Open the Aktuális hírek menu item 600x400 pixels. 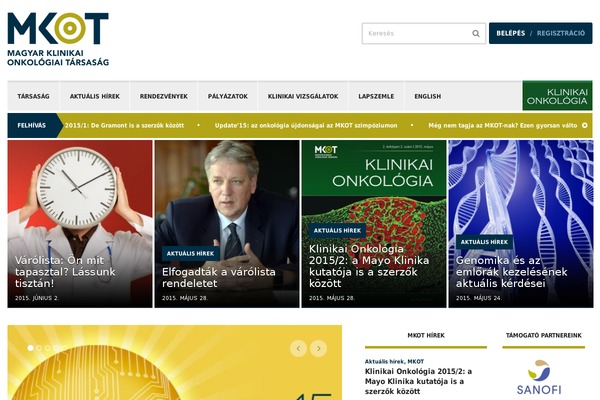click(95, 96)
